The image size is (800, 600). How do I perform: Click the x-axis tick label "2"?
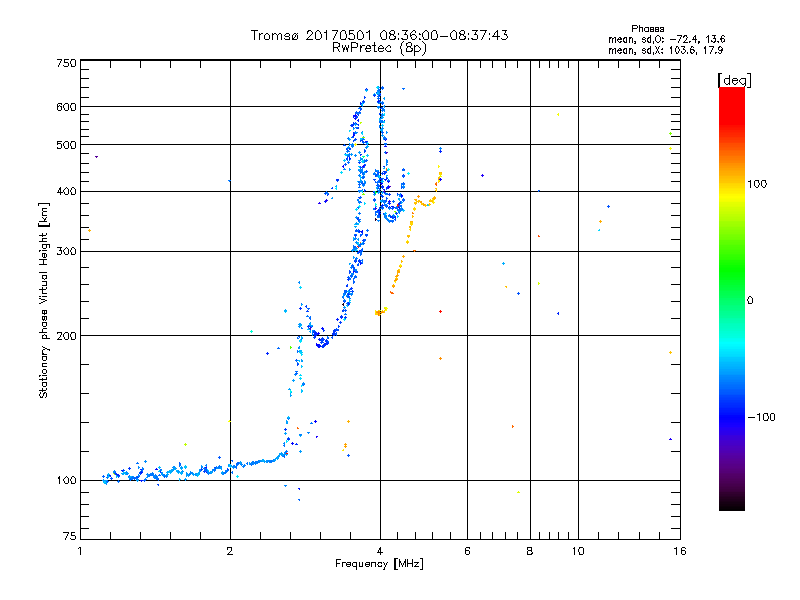tap(230, 551)
